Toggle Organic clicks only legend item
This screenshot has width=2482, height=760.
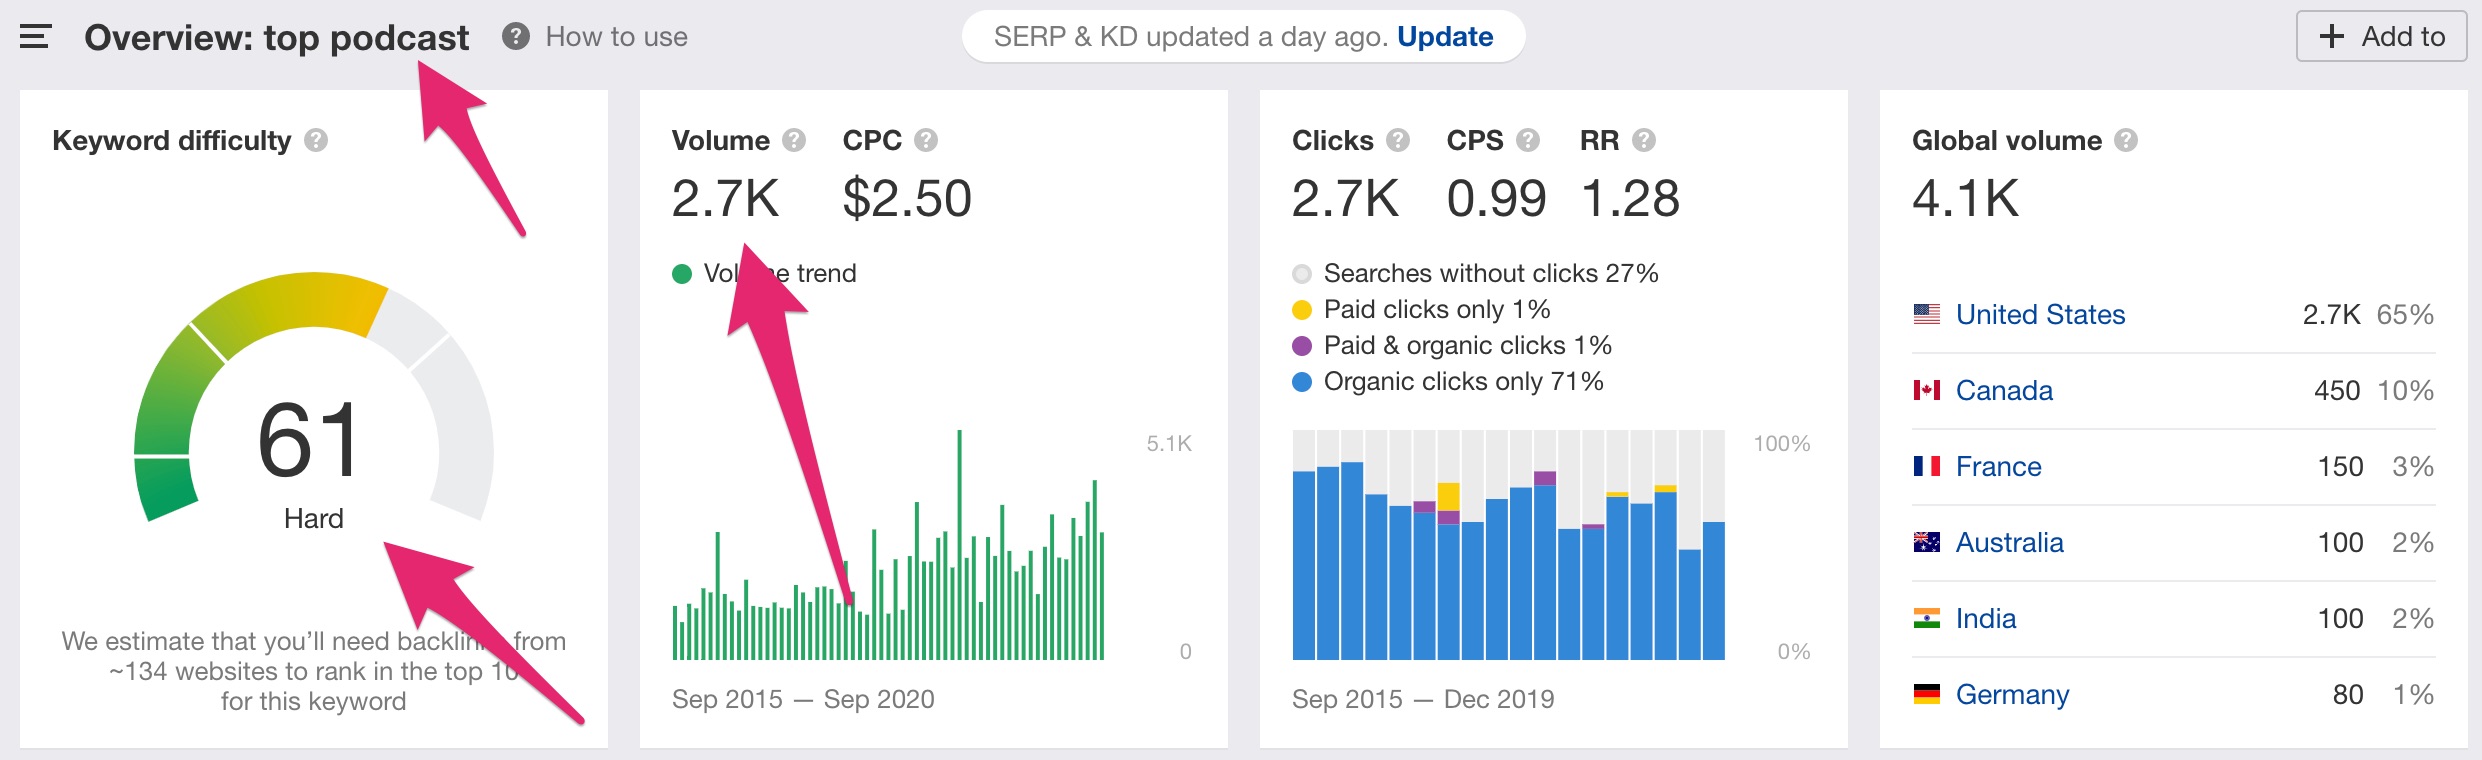point(1448,381)
